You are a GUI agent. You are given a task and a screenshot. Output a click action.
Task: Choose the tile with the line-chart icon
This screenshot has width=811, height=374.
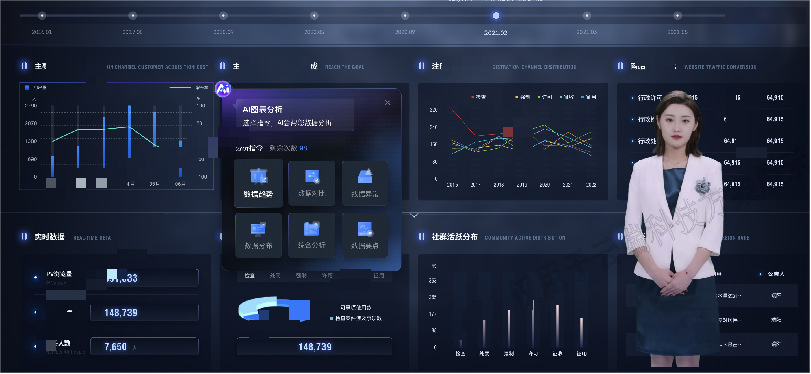pyautogui.click(x=365, y=235)
